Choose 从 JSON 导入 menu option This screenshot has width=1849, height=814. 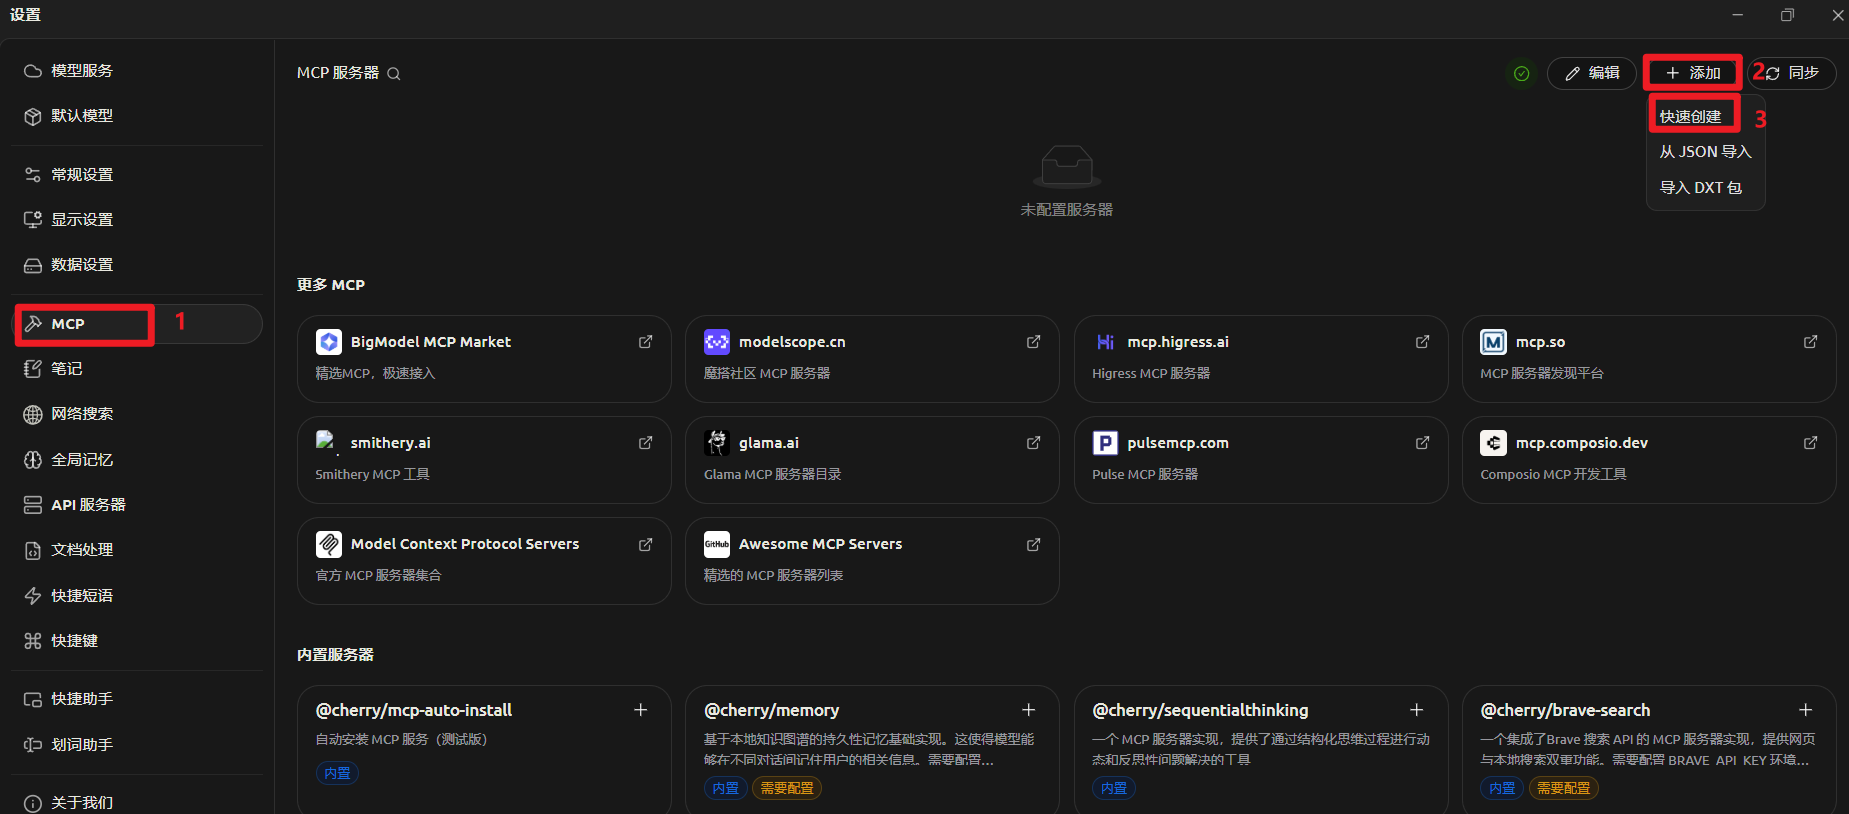[1705, 152]
